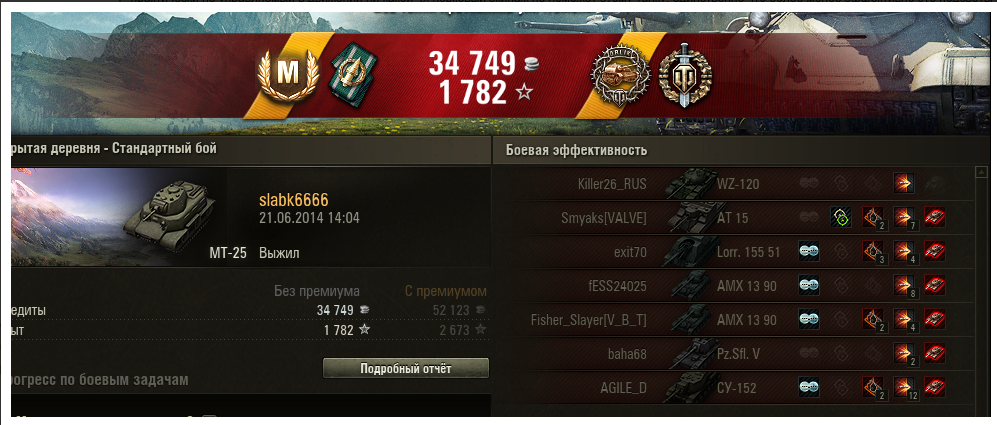Click damage icon with 8 for fESS24025
997x425 pixels.
pyautogui.click(x=903, y=286)
